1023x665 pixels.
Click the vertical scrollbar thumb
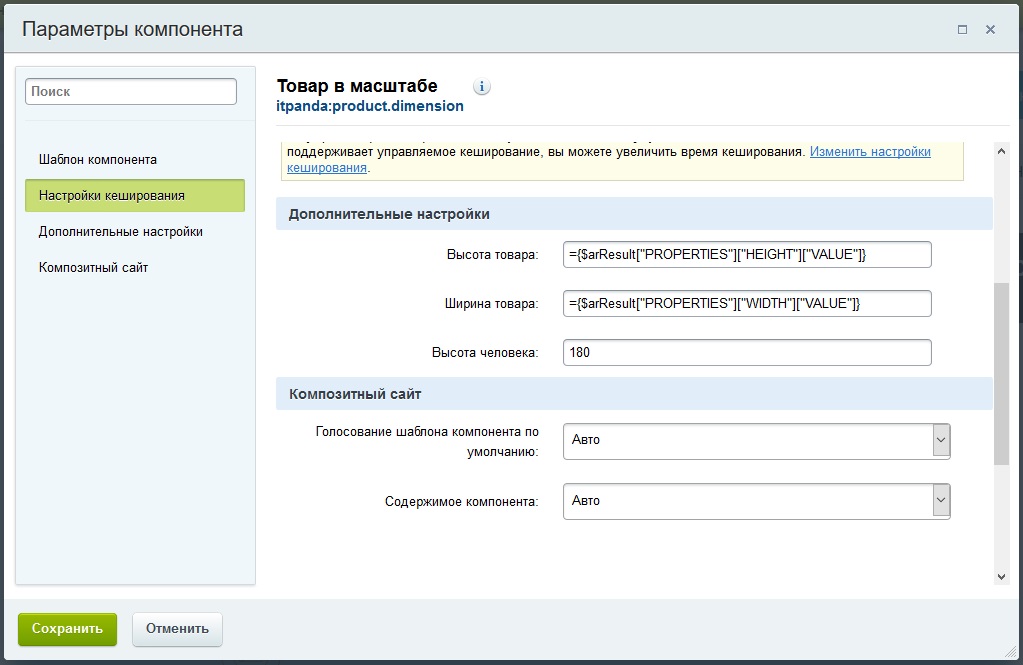point(1001,373)
